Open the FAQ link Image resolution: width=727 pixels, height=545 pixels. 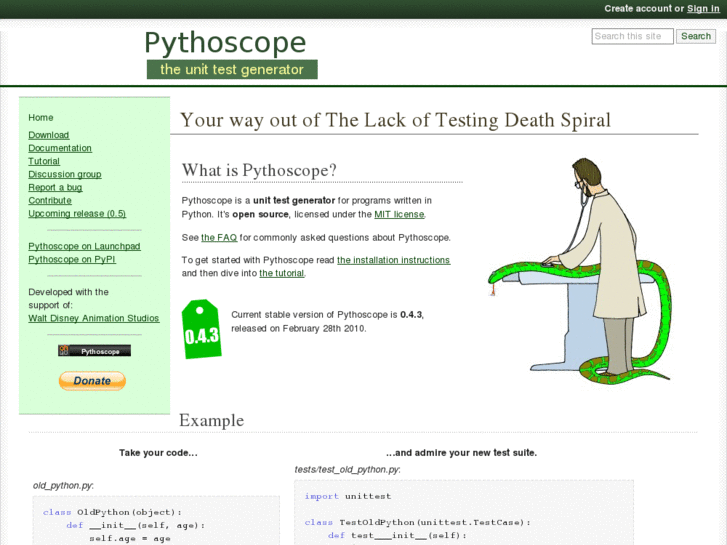click(219, 237)
